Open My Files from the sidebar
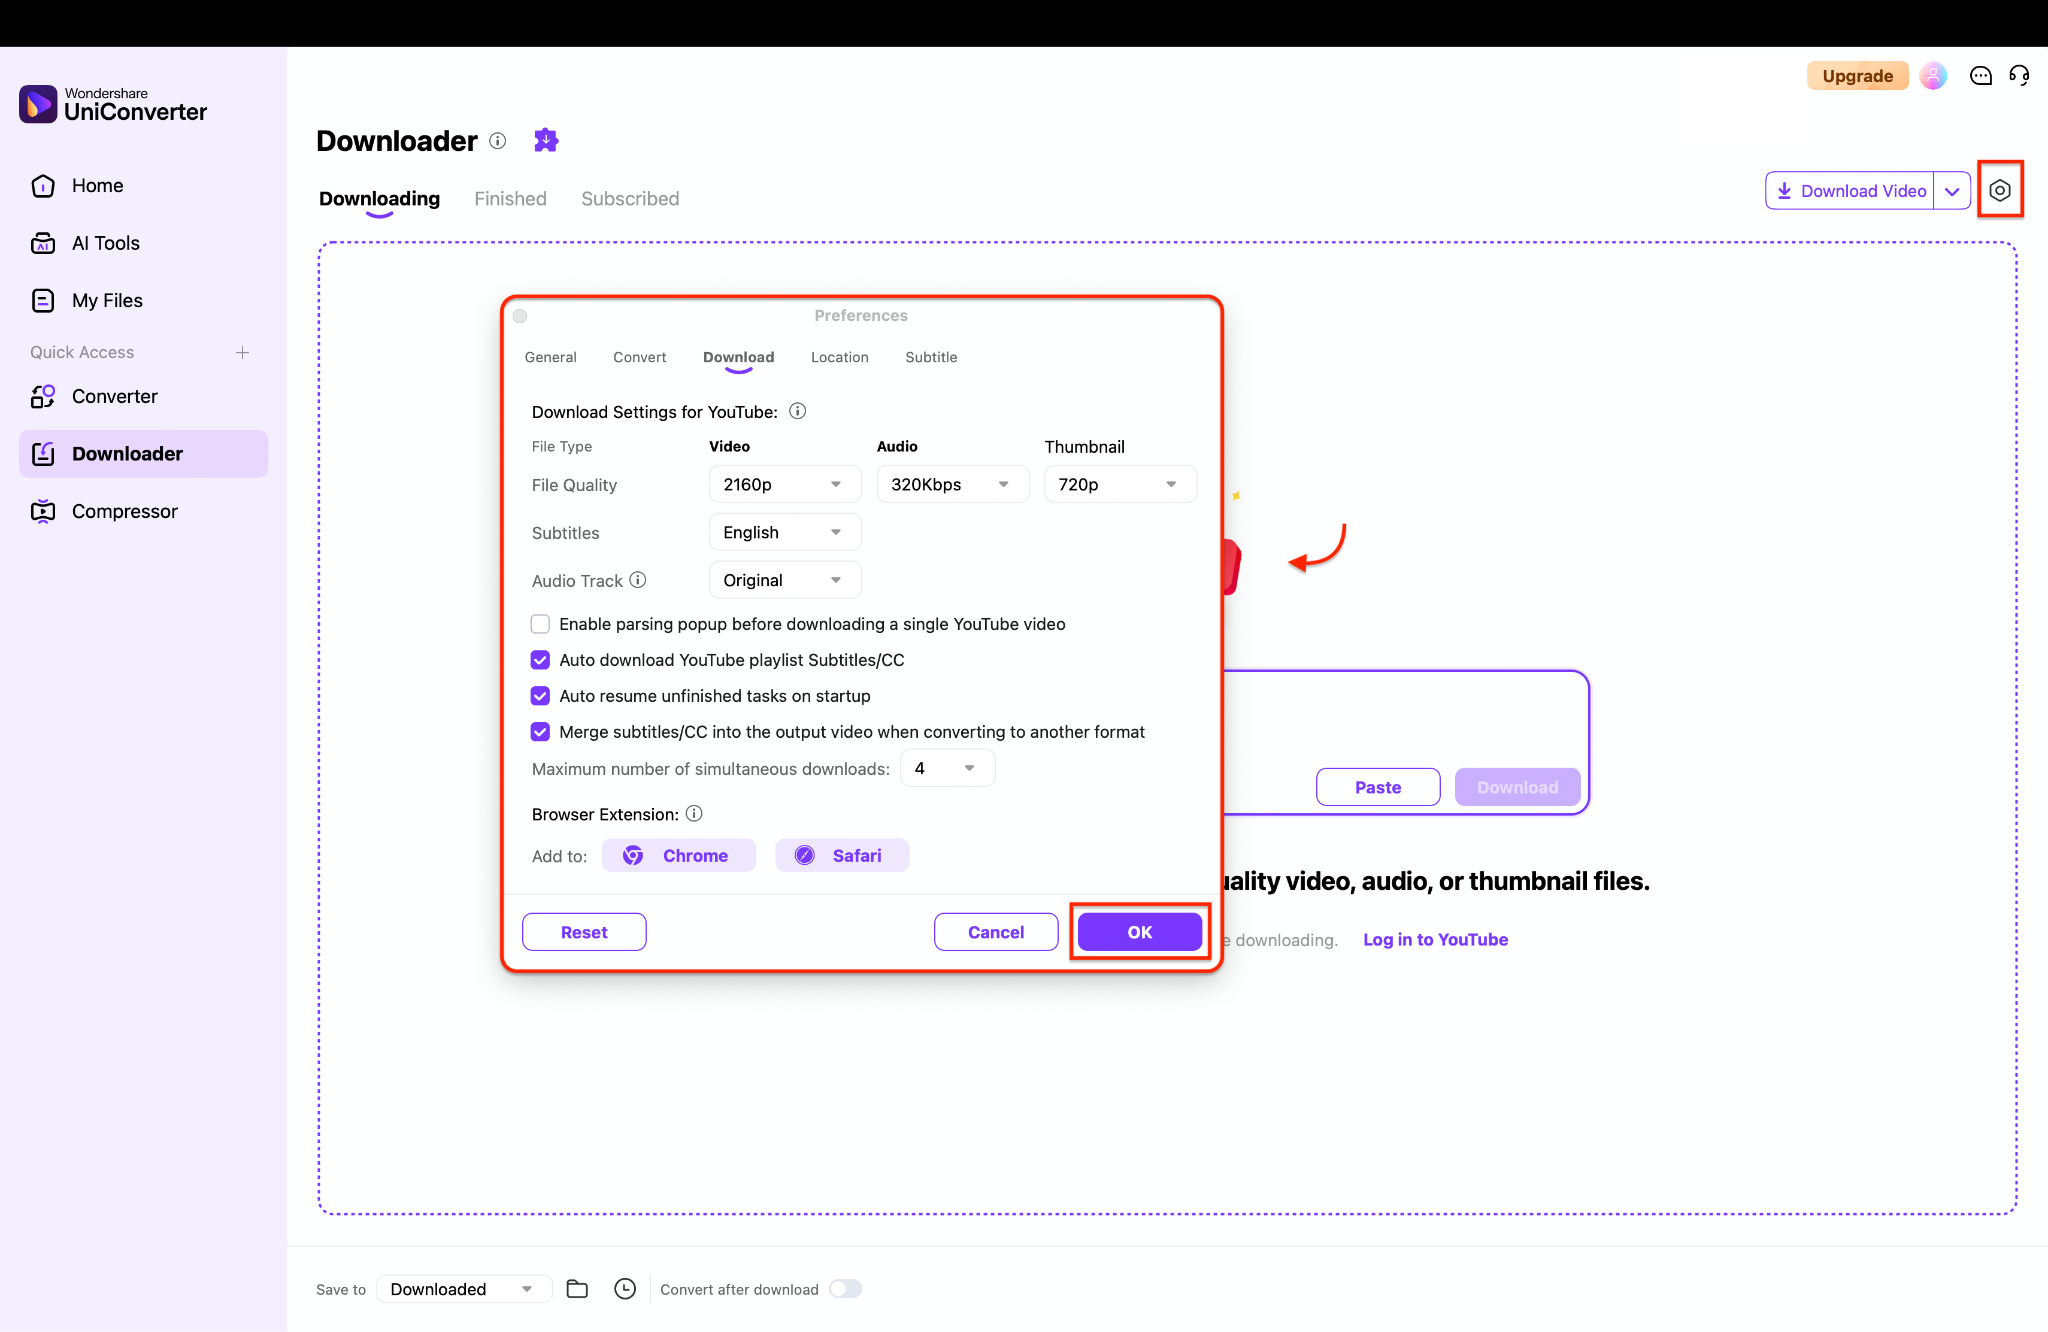Screen dimensions: 2048x1332 click(107, 300)
